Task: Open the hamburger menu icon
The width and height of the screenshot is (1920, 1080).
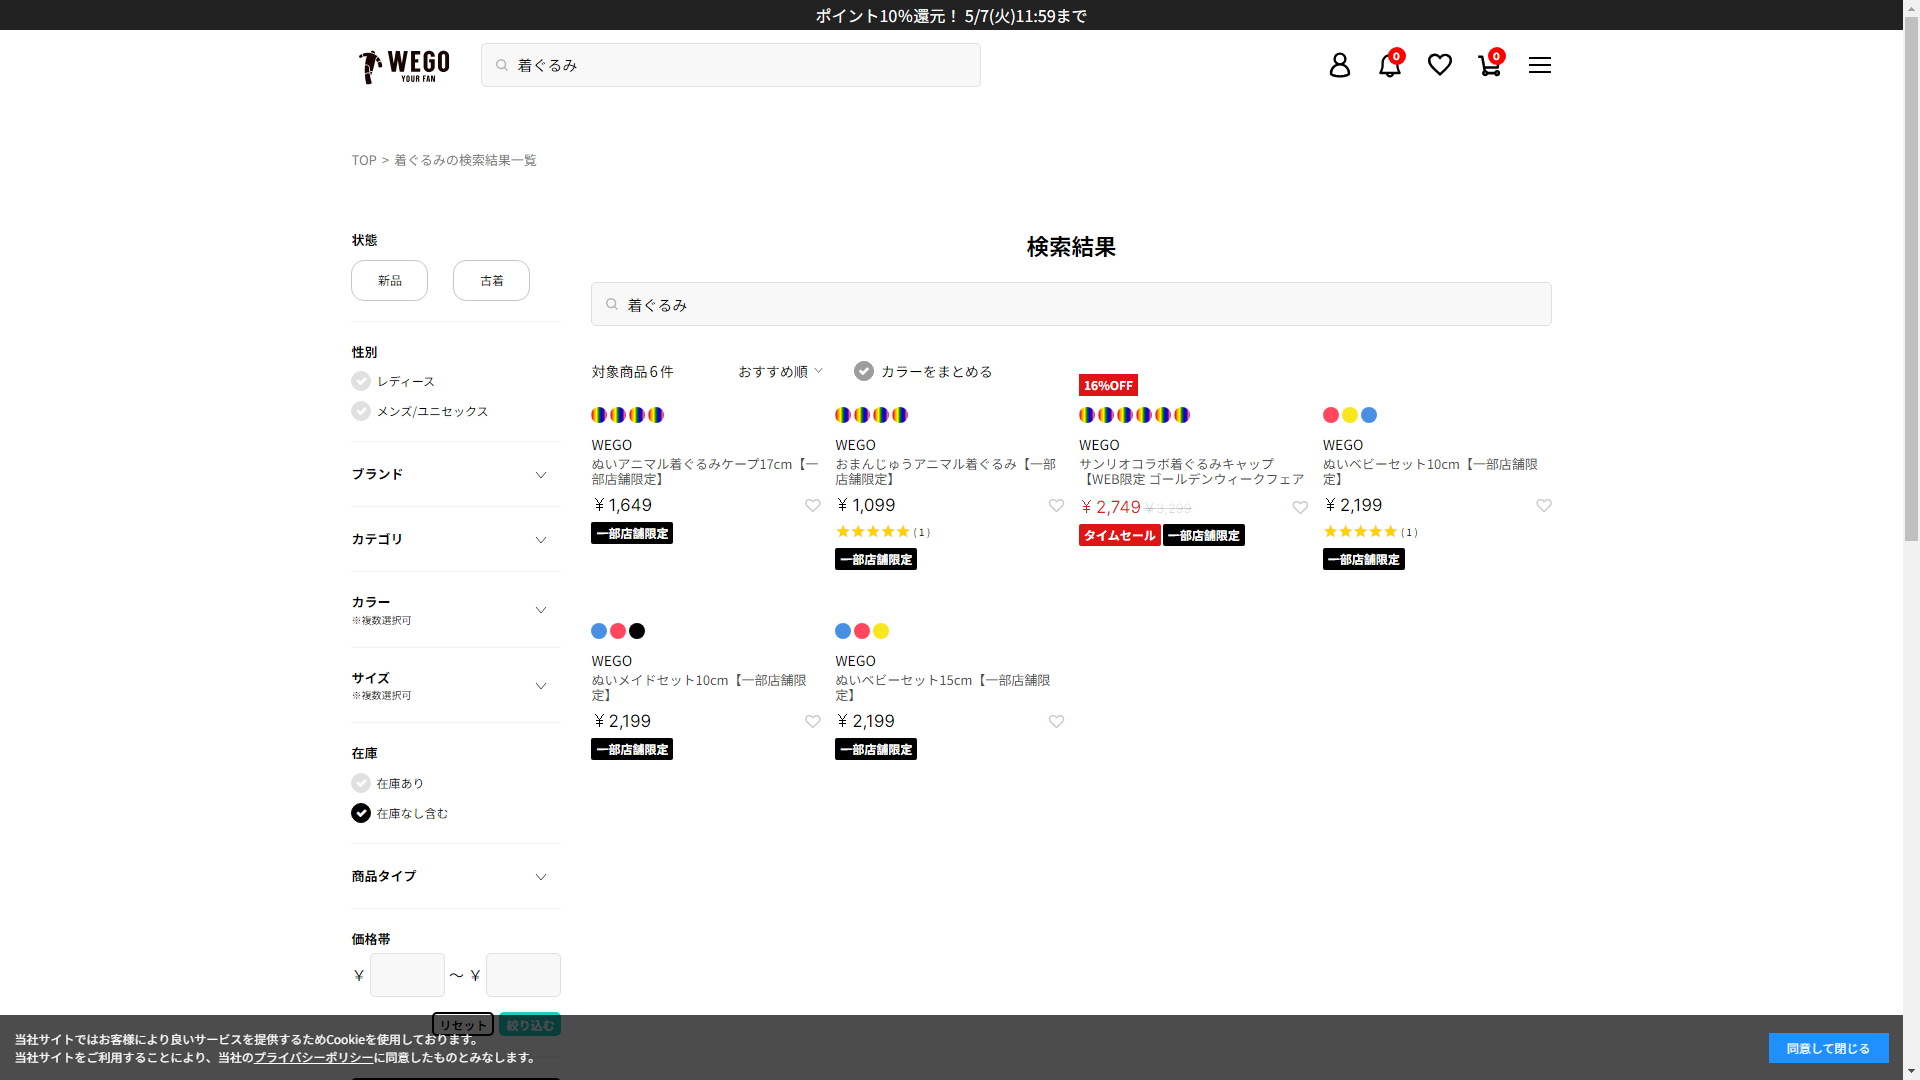Action: coord(1539,65)
